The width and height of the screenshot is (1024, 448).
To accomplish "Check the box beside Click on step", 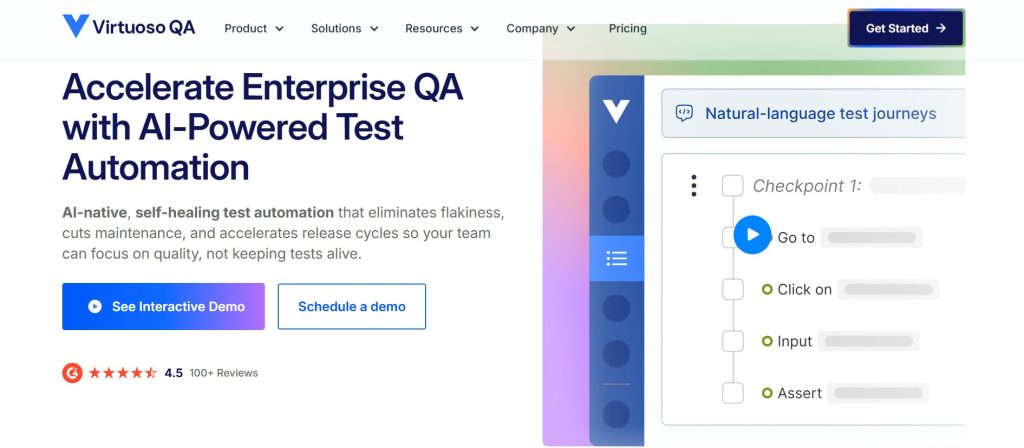I will pos(733,289).
